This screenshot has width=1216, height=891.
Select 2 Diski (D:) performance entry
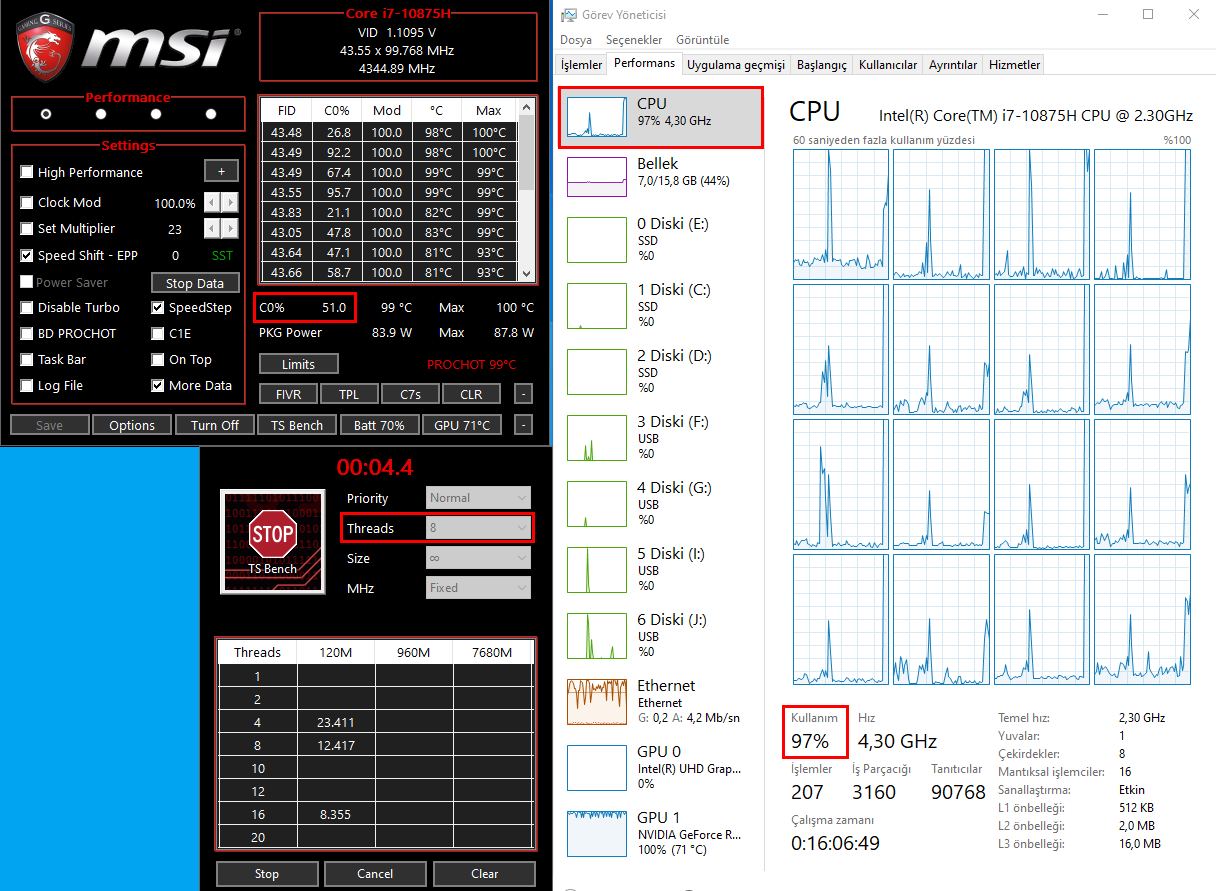[x=660, y=372]
